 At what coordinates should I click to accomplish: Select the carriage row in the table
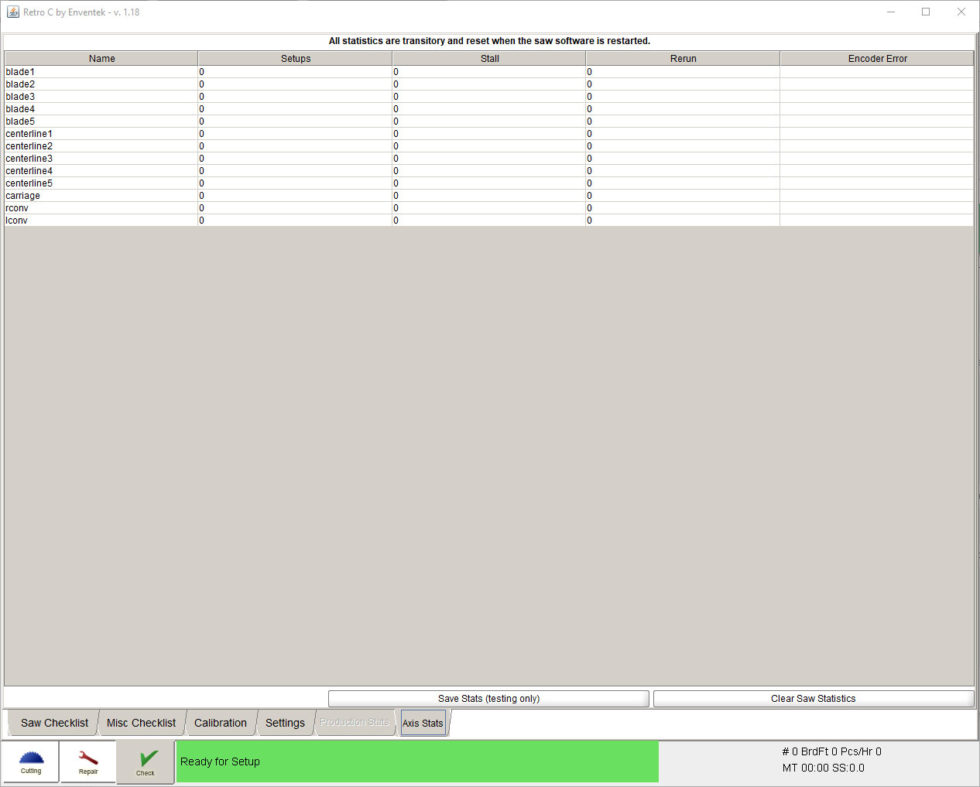101,196
